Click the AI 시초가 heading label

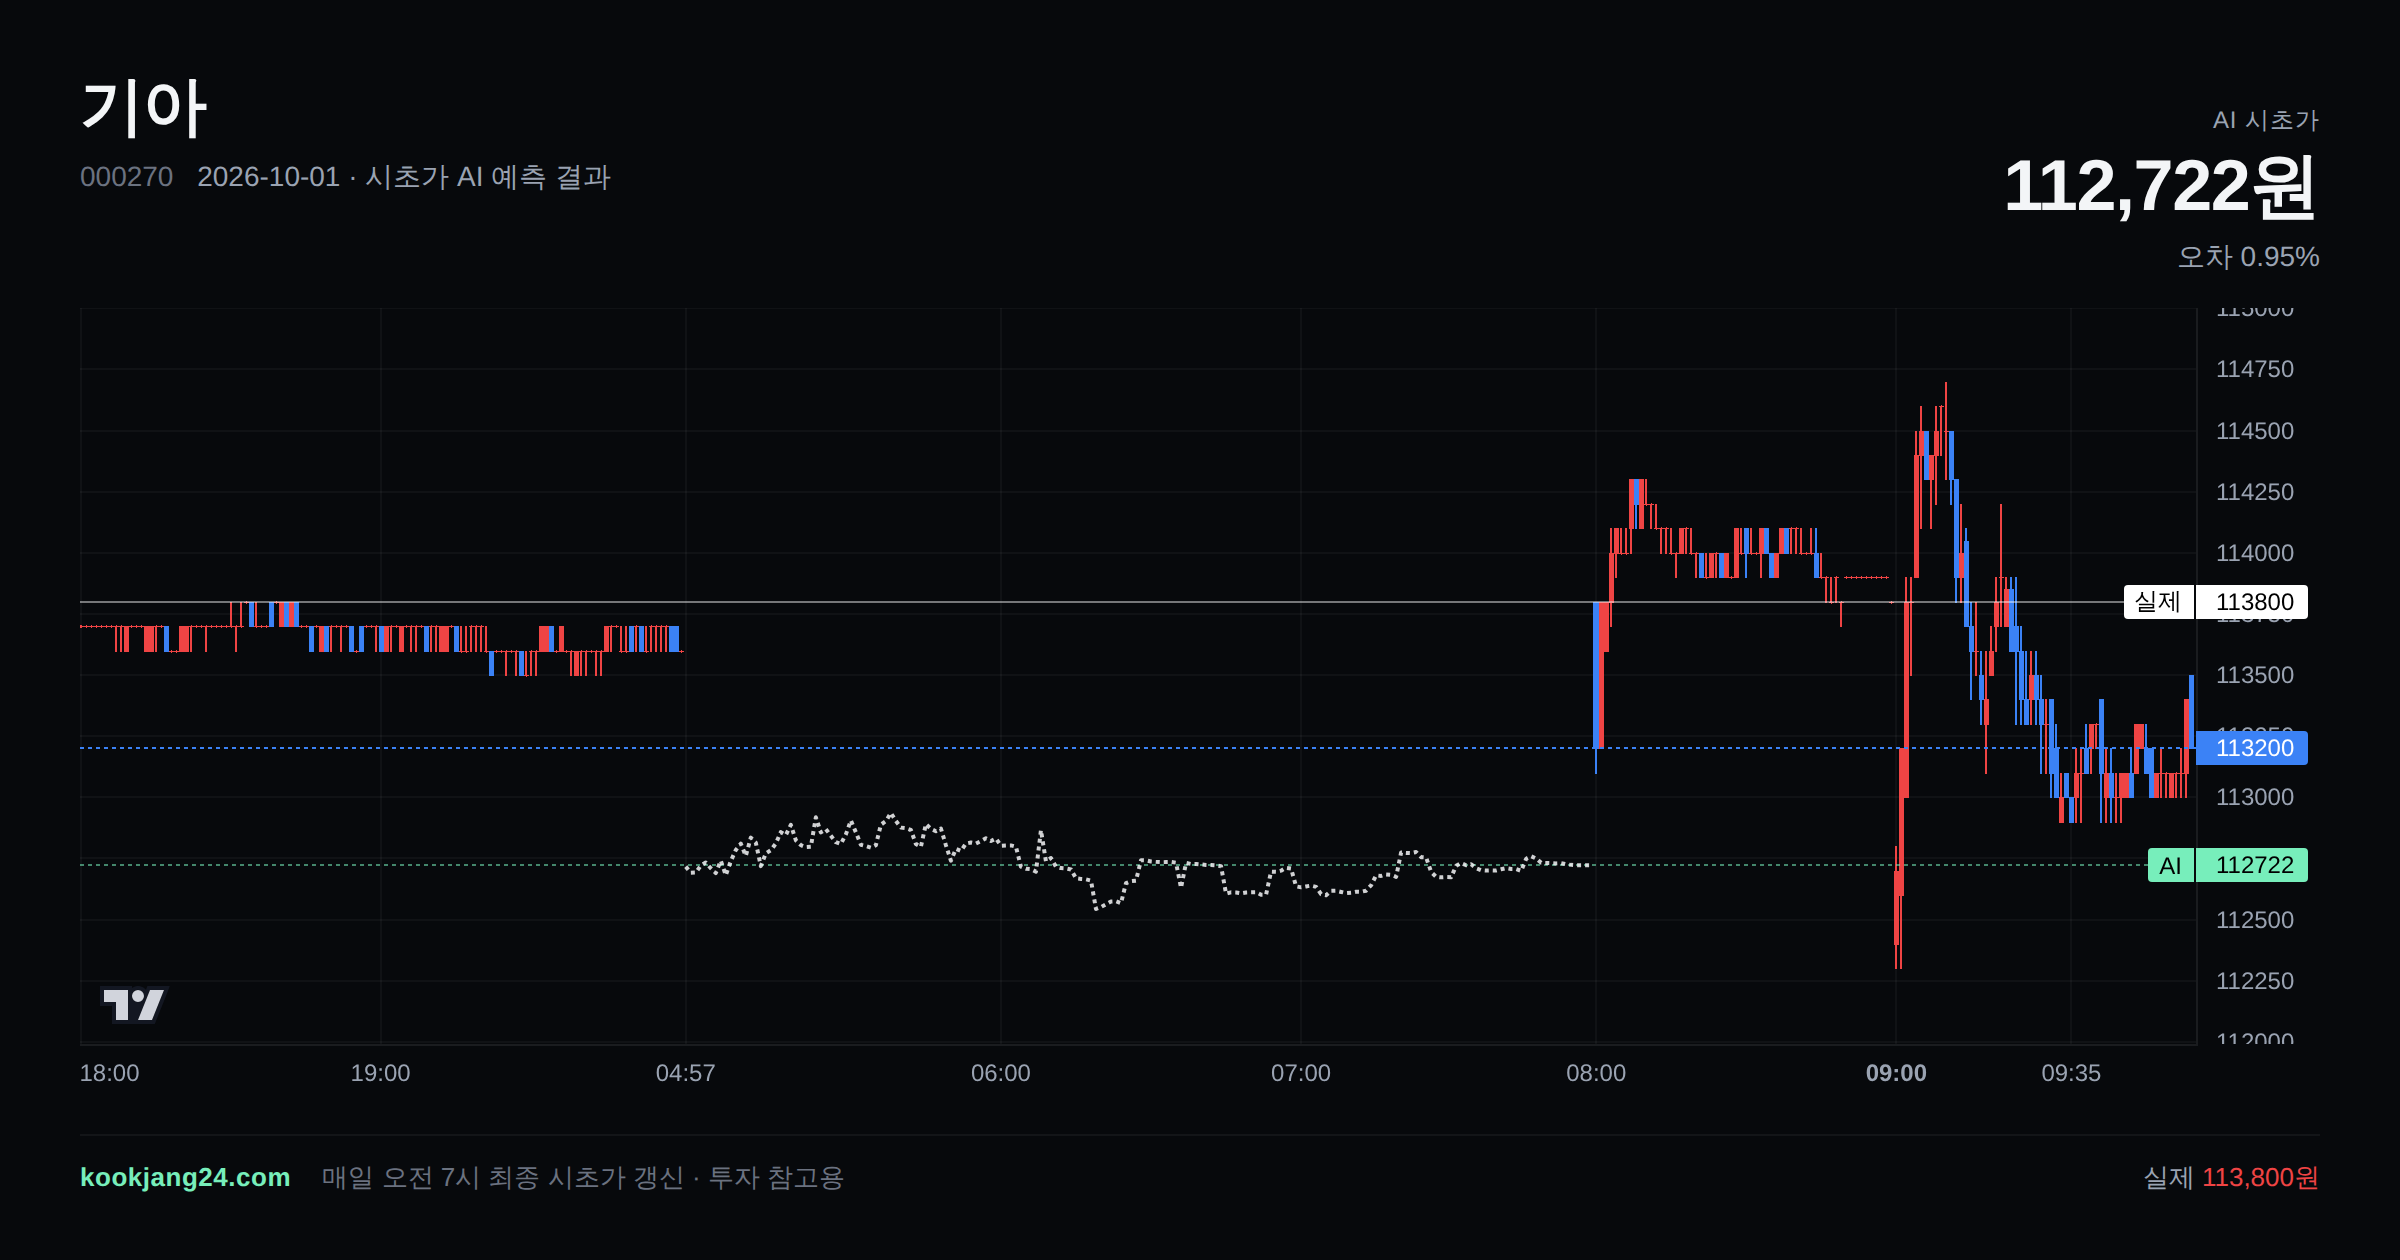point(2265,120)
